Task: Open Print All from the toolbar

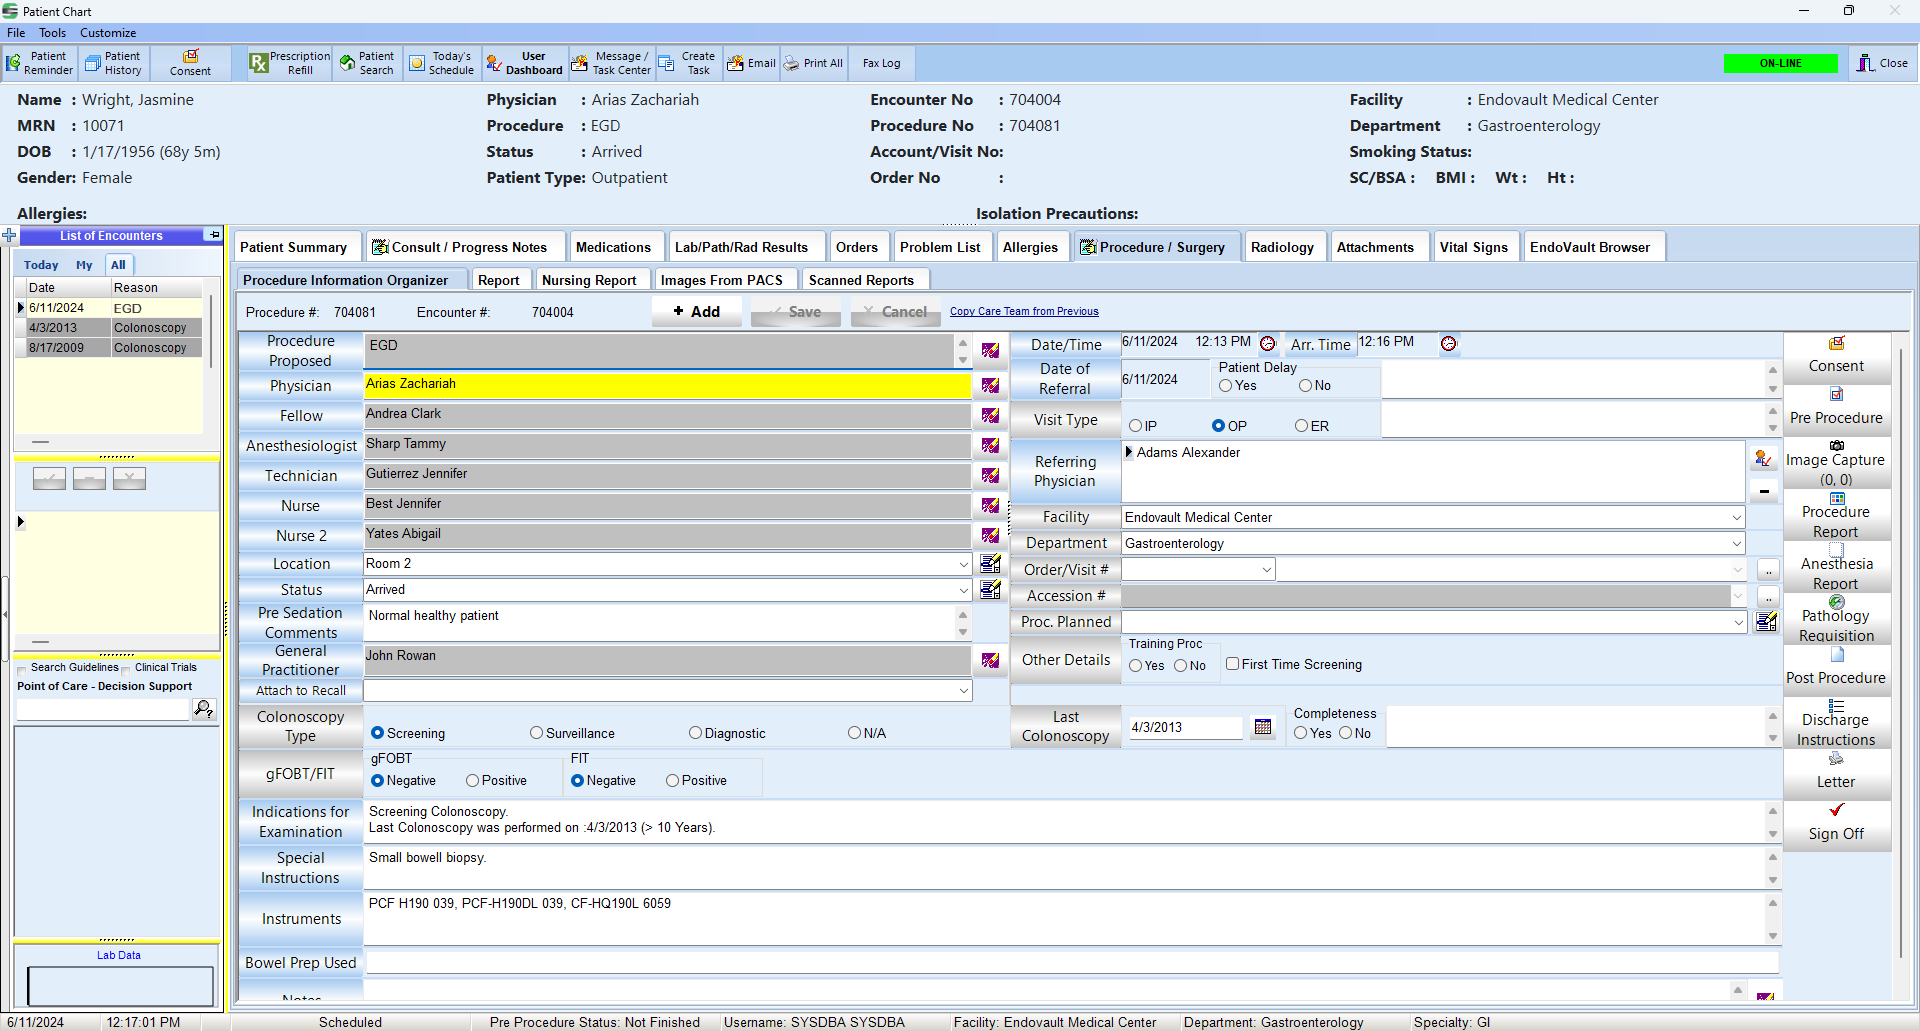Action: tap(813, 63)
